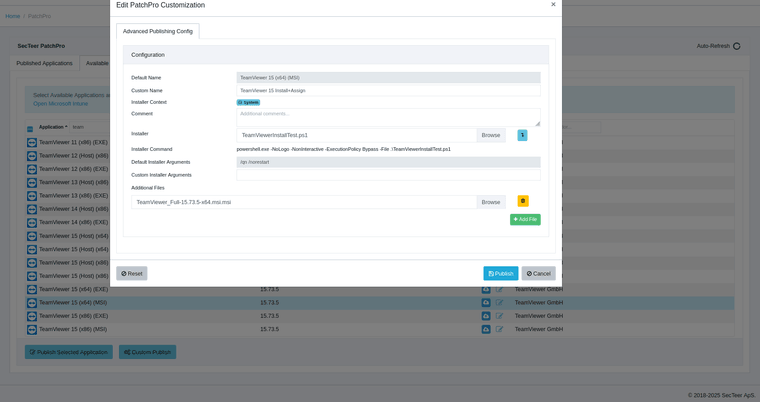Click the download icon in TeamViewer 15 (x86) (EXE) row
The height and width of the screenshot is (402, 760).
pos(486,315)
